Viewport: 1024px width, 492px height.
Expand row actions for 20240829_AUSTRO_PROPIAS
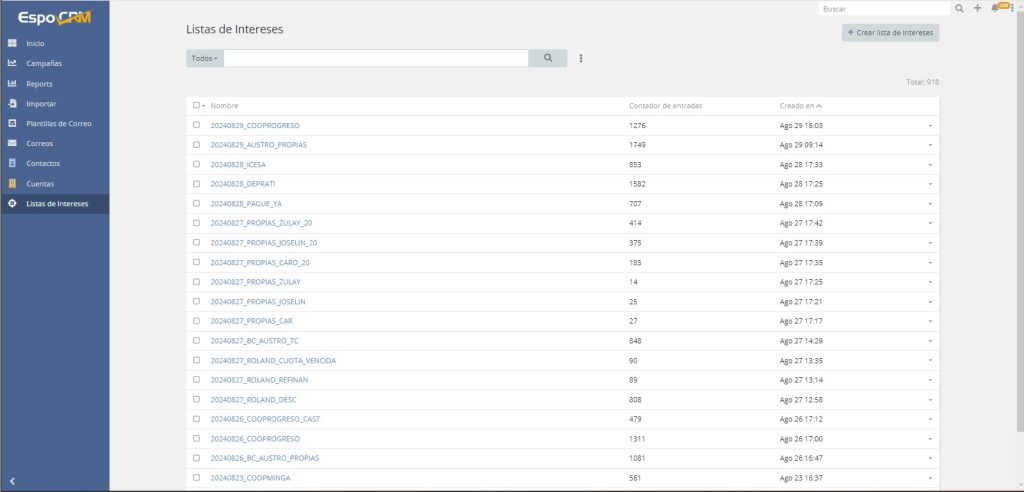[x=929, y=145]
